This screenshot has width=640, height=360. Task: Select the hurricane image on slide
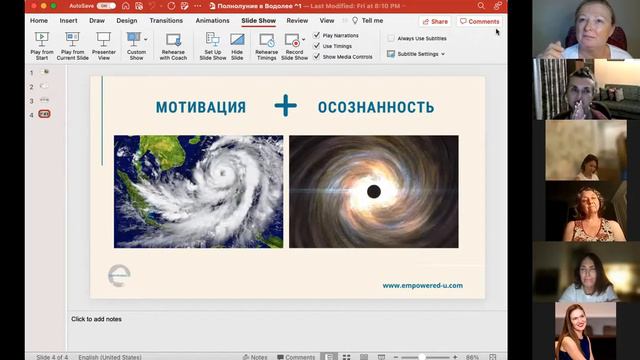pos(198,191)
